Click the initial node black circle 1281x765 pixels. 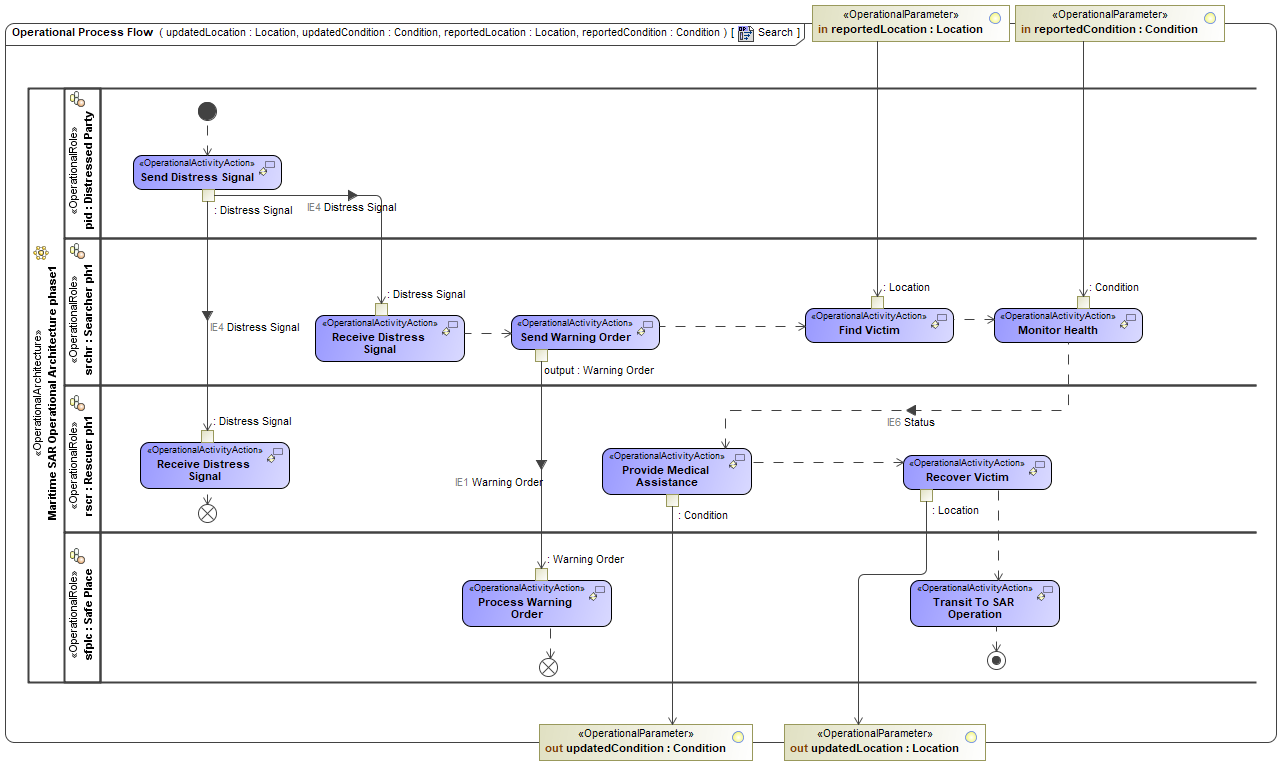point(207,111)
